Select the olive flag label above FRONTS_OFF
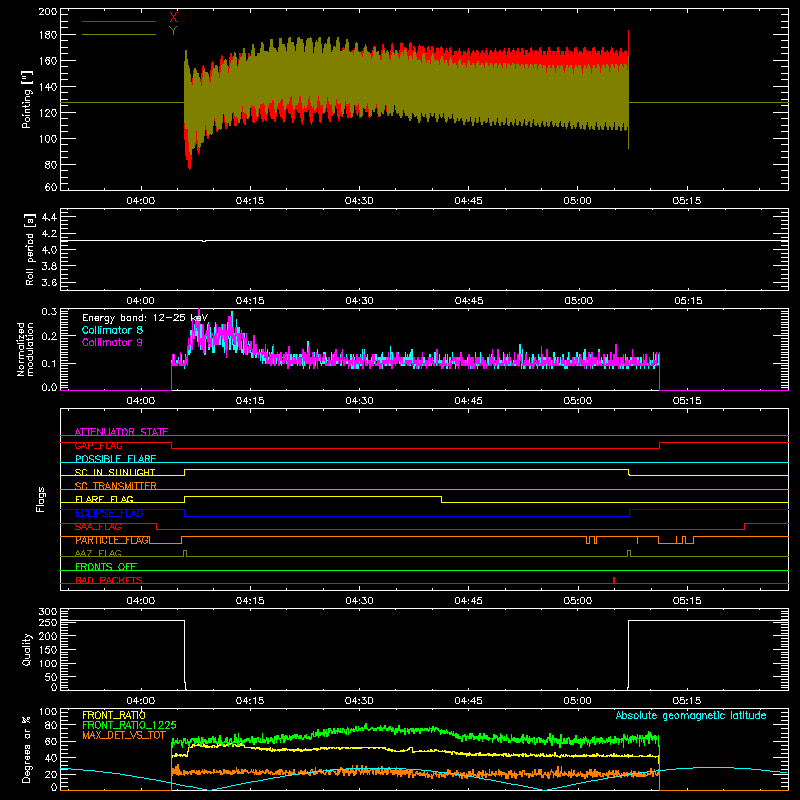Image resolution: width=800 pixels, height=800 pixels. (x=98, y=553)
